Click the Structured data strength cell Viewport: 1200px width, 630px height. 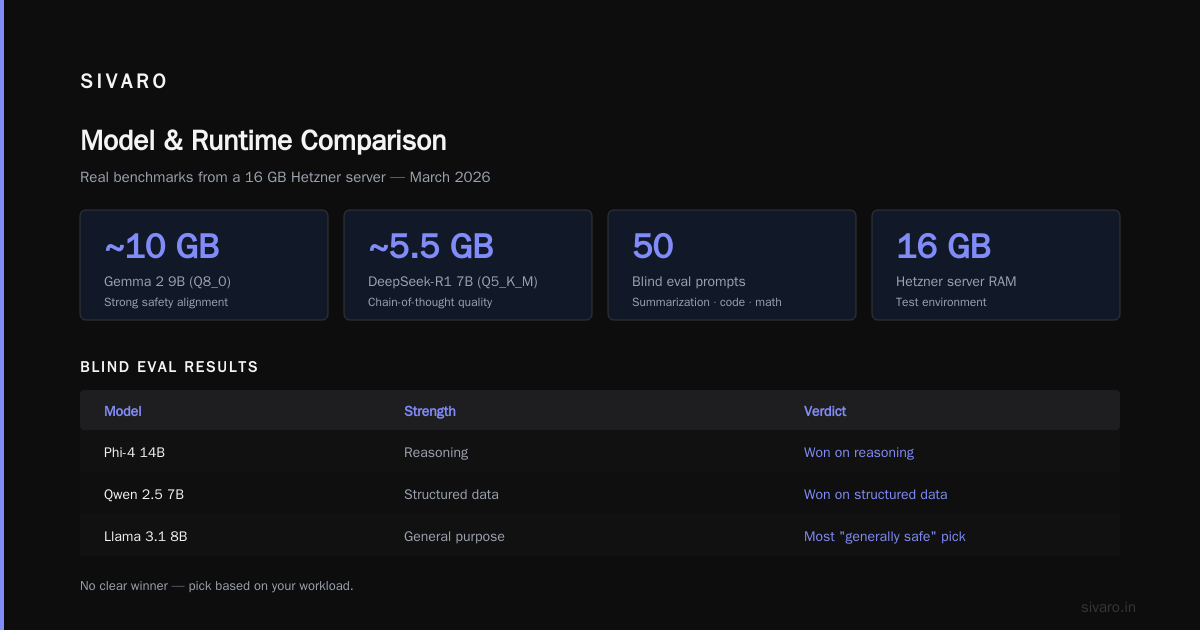[x=451, y=495]
